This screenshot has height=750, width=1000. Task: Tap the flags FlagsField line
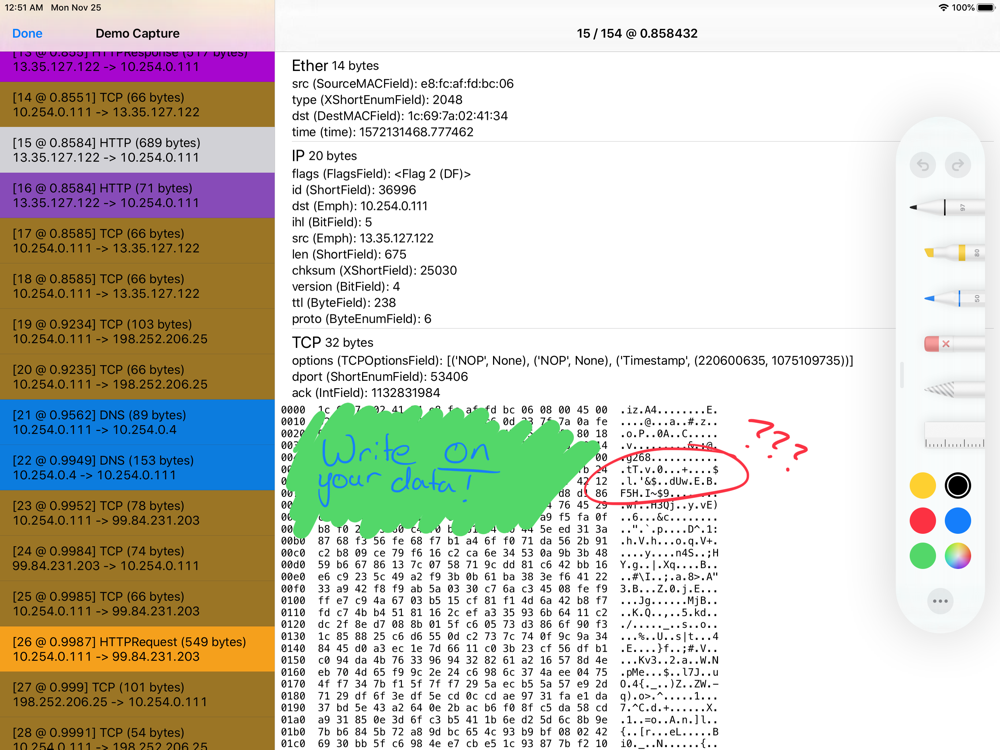point(381,173)
